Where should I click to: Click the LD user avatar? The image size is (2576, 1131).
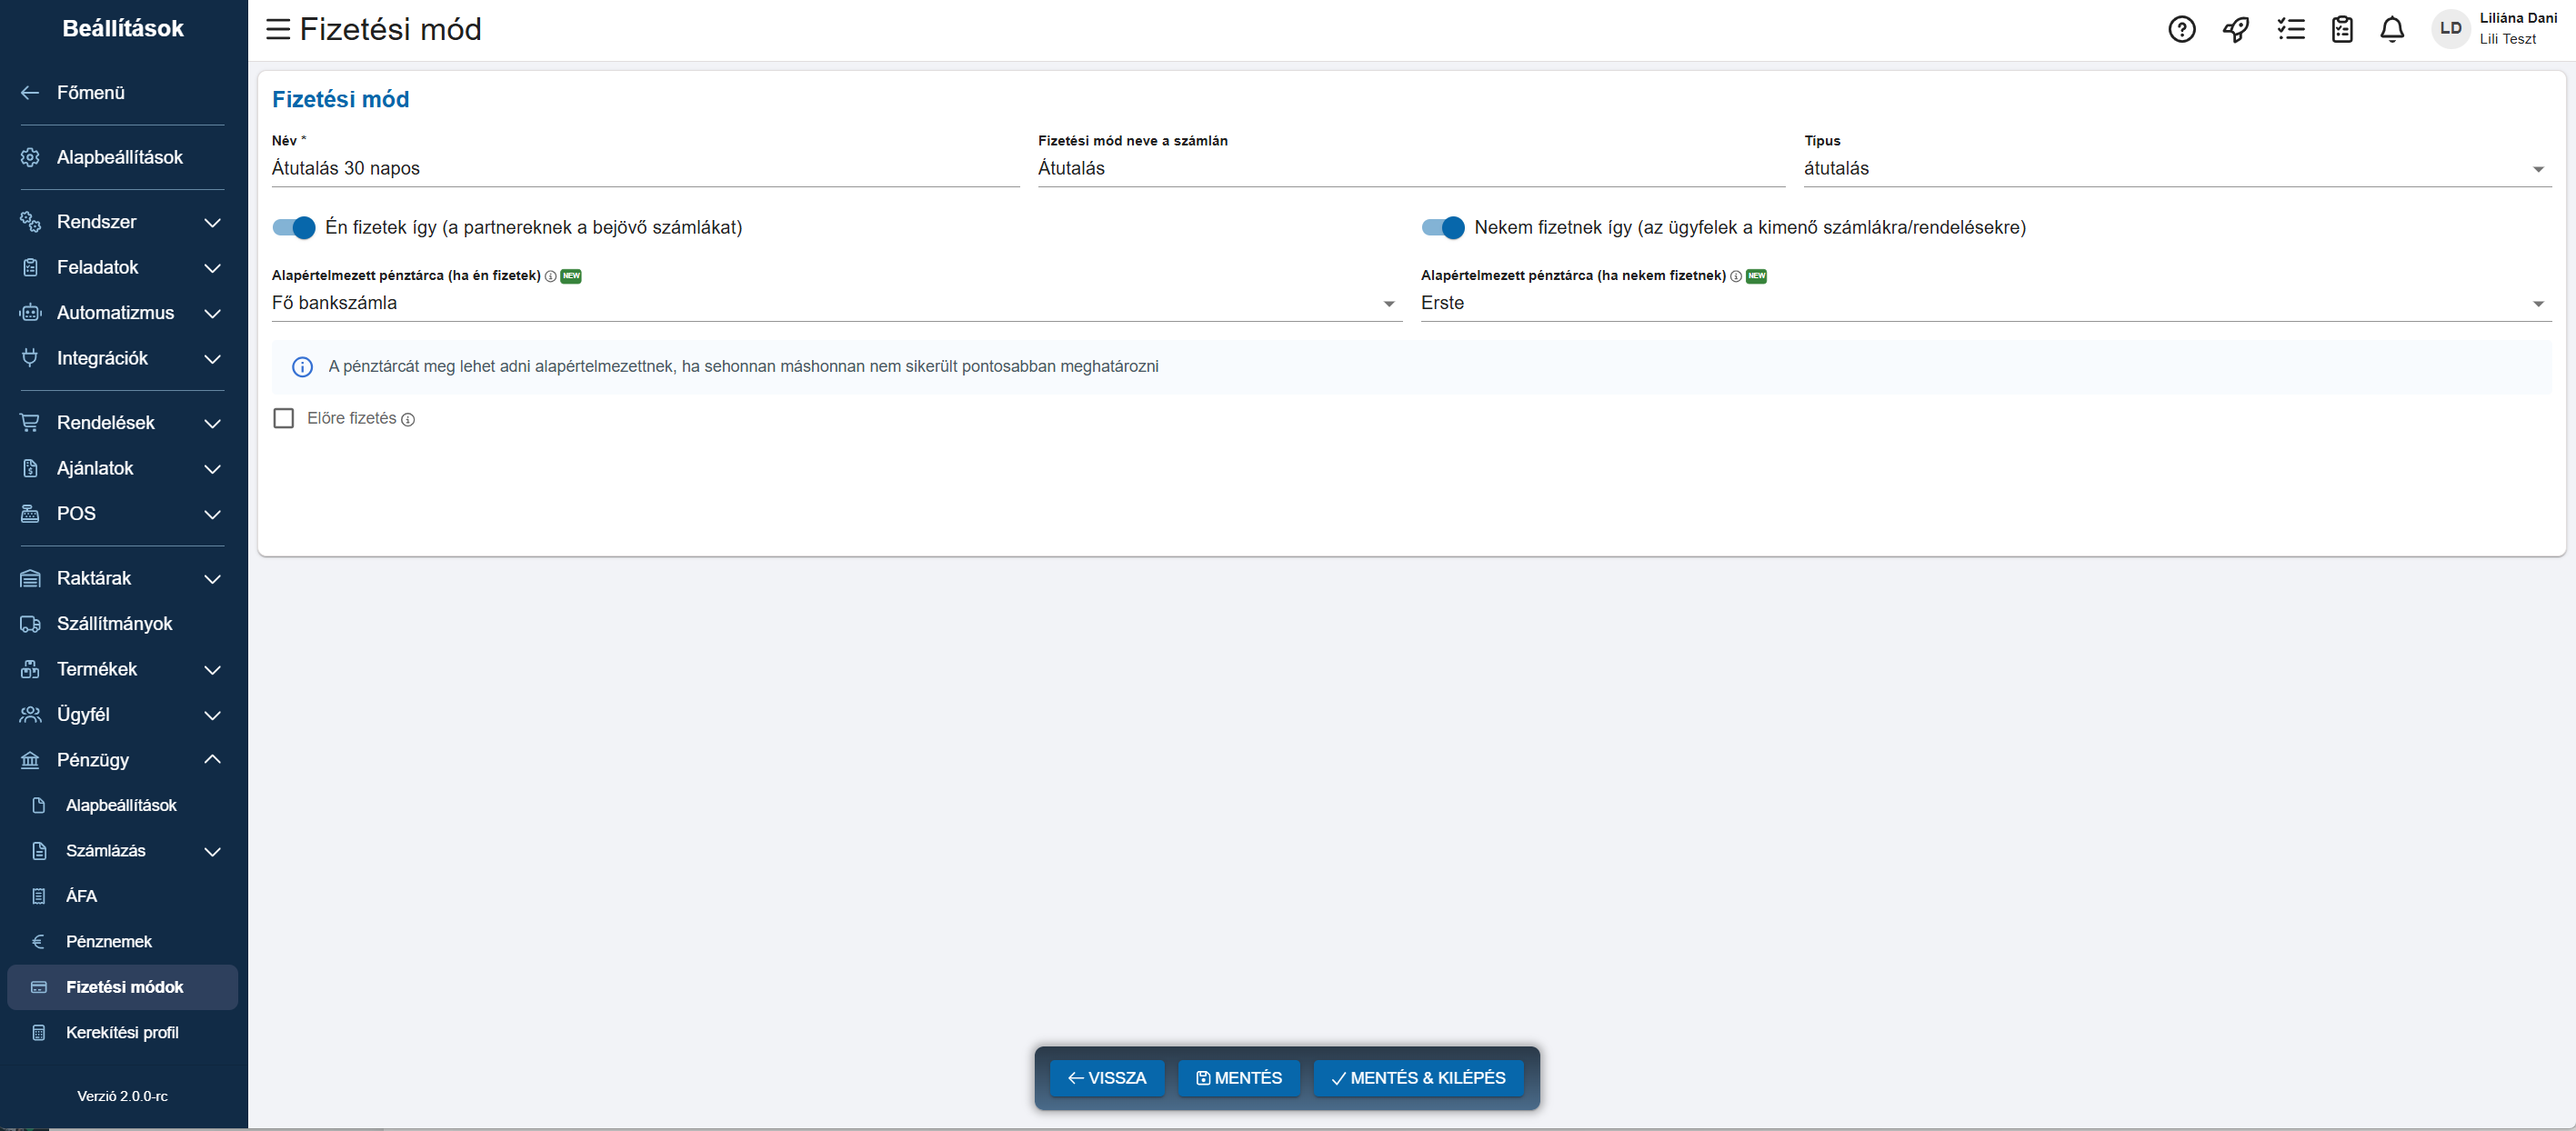point(2450,28)
